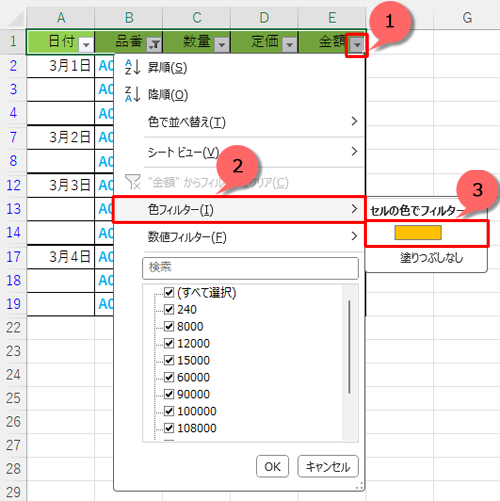Select row 22 header

coord(13,328)
